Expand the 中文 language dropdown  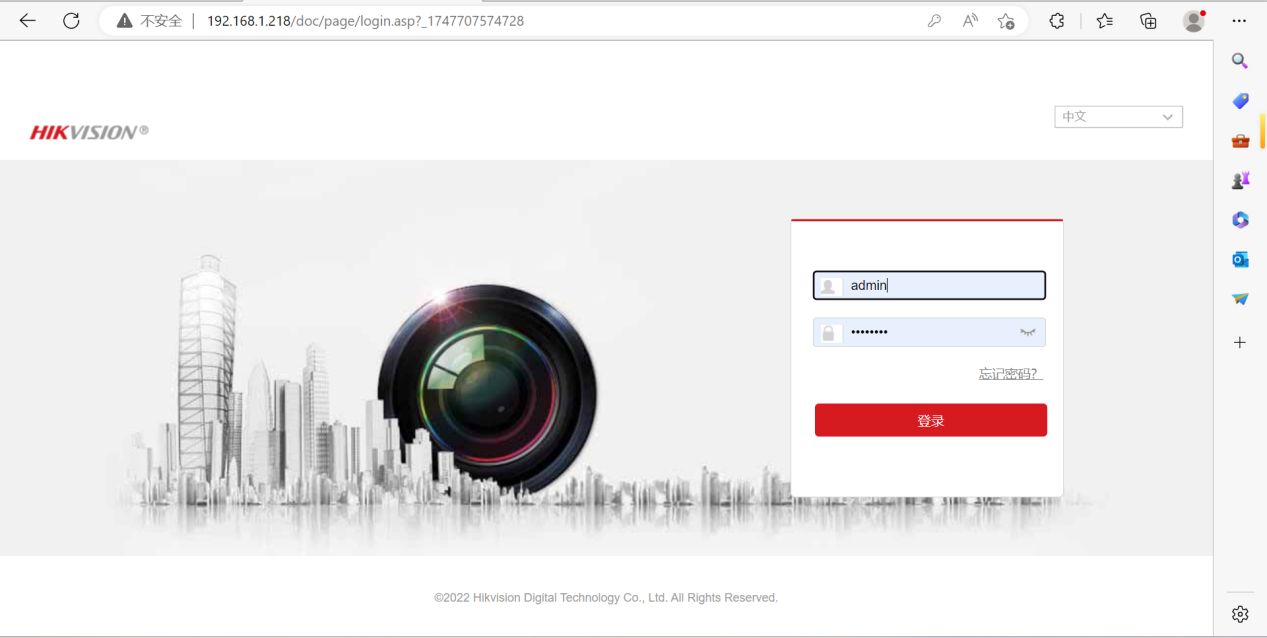(1118, 117)
